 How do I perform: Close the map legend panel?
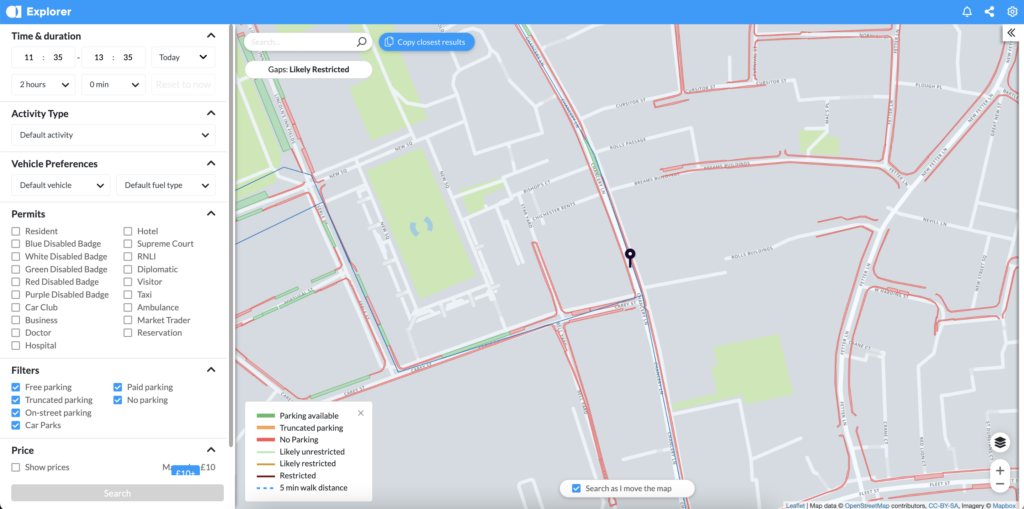[361, 412]
